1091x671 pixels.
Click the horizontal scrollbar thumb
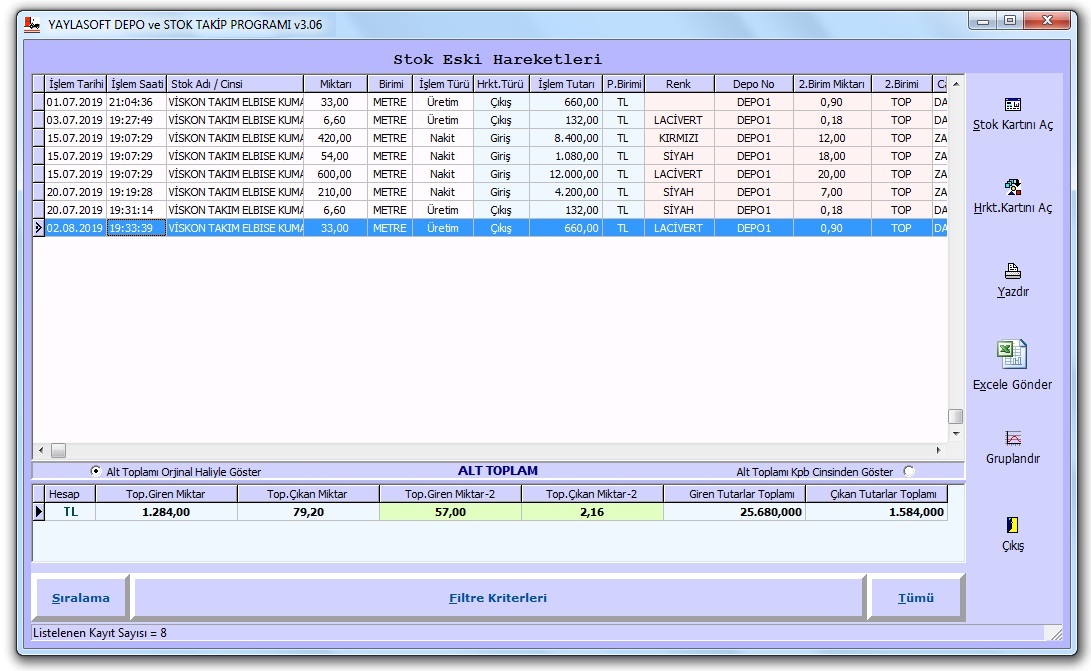58,450
